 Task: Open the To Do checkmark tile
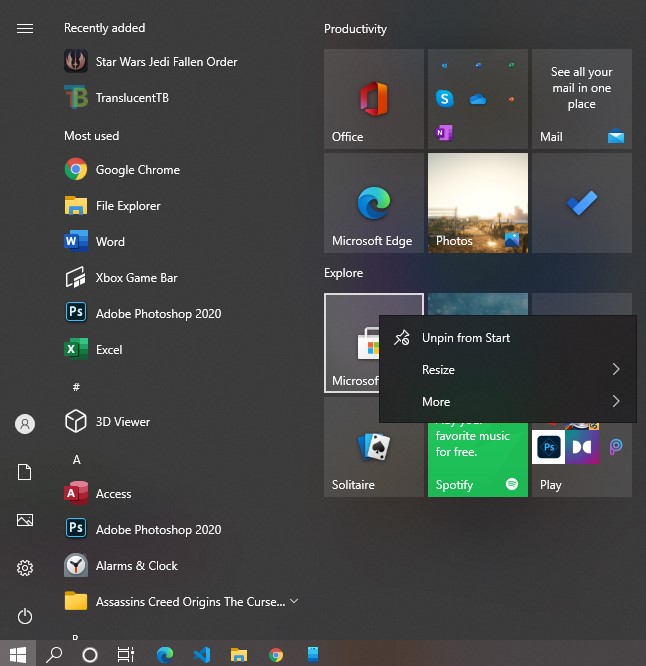[x=582, y=203]
